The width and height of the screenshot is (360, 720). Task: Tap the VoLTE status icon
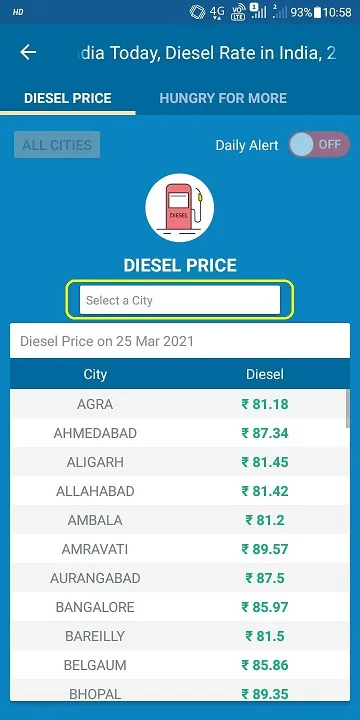pos(238,12)
